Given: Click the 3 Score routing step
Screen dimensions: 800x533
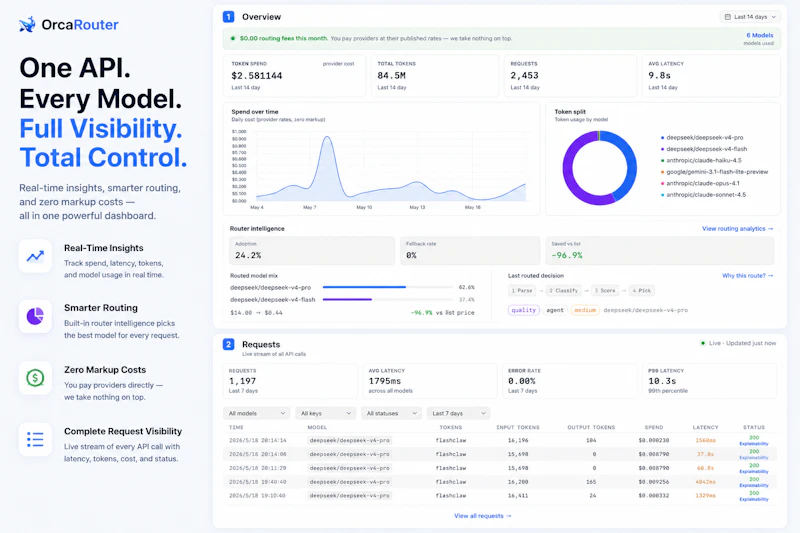Looking at the screenshot, I should [605, 291].
